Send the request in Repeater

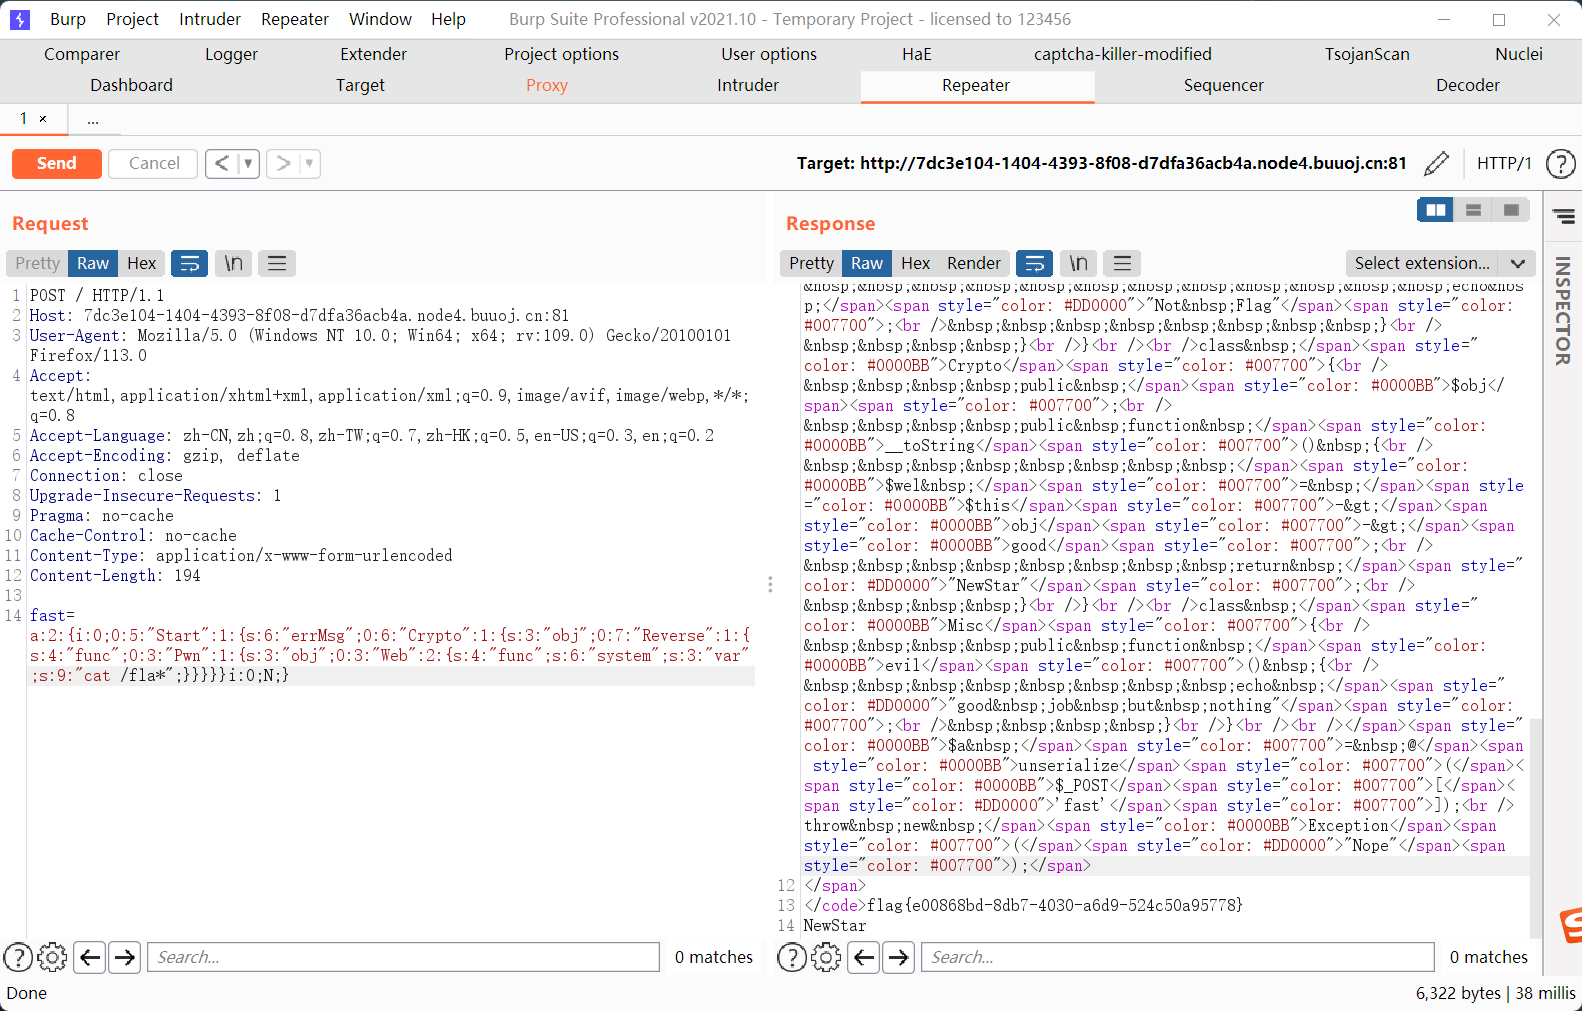(56, 163)
